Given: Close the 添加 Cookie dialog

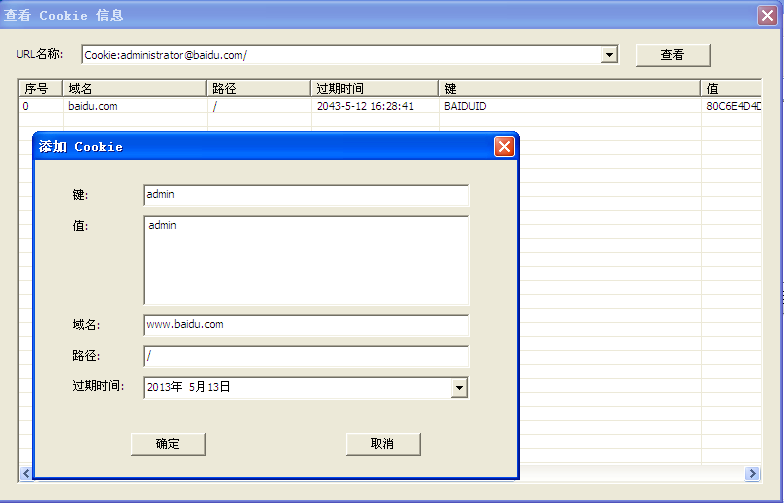Looking at the screenshot, I should pos(504,147).
